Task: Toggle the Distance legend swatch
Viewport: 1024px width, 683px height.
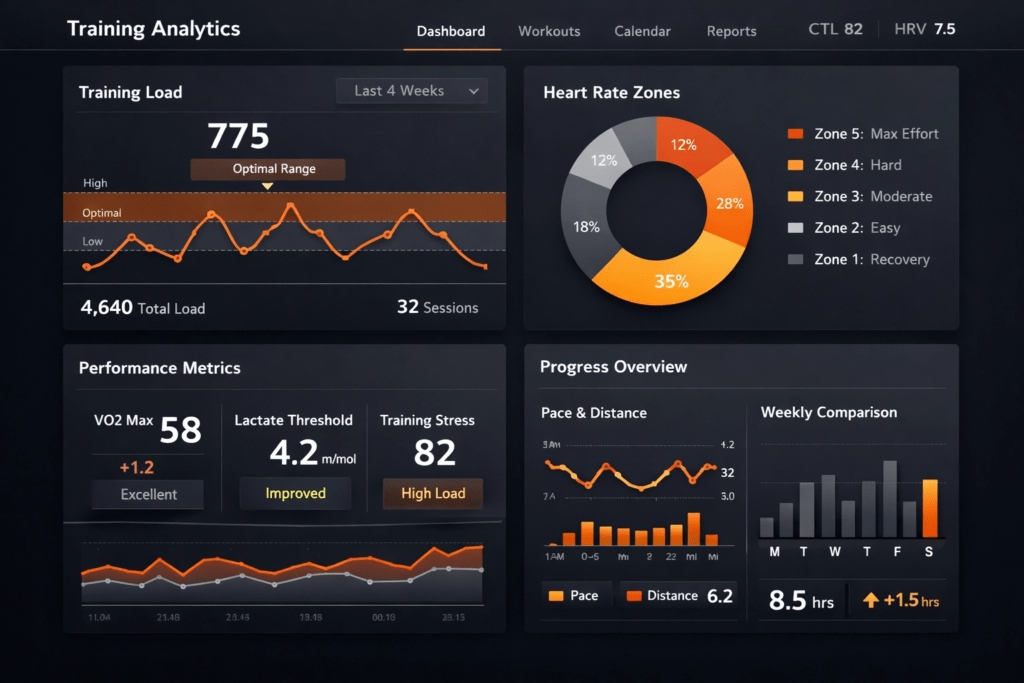Action: [x=633, y=596]
